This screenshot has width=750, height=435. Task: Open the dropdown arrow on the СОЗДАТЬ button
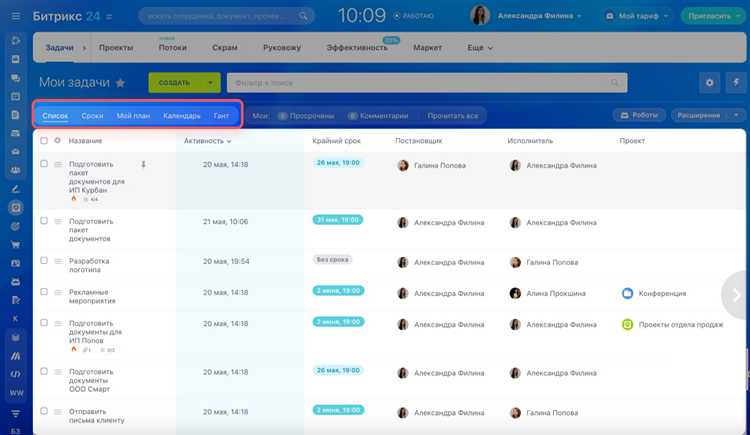[x=210, y=83]
